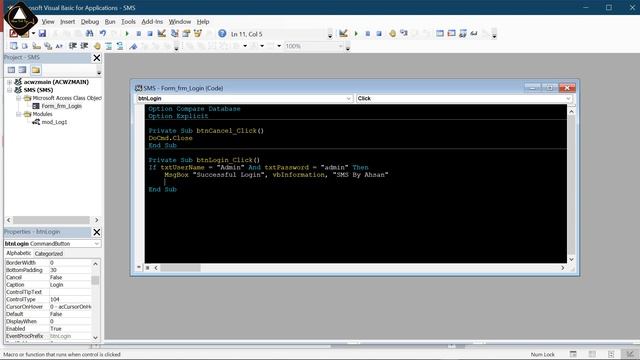Open the Insert menu
Viewport: 640px width, 360px height.
pos(67,22)
